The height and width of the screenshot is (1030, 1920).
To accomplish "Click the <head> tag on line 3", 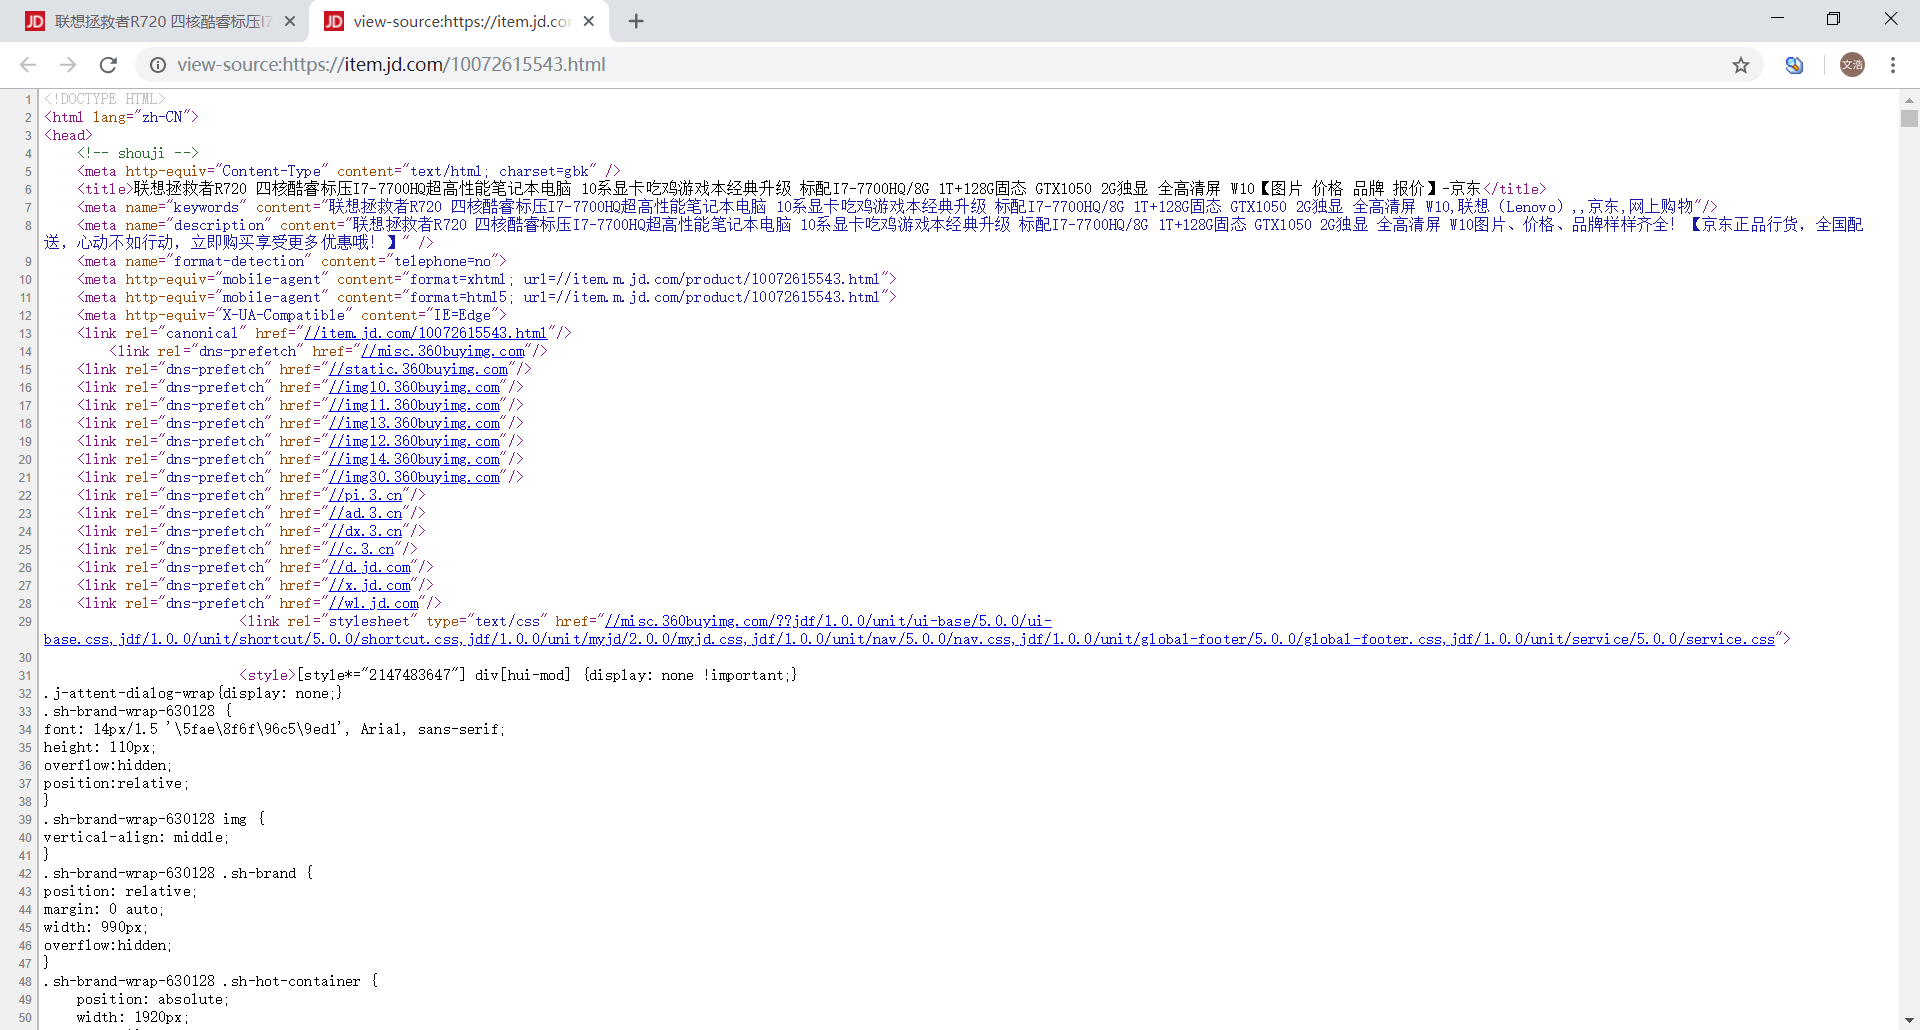I will click(x=68, y=135).
